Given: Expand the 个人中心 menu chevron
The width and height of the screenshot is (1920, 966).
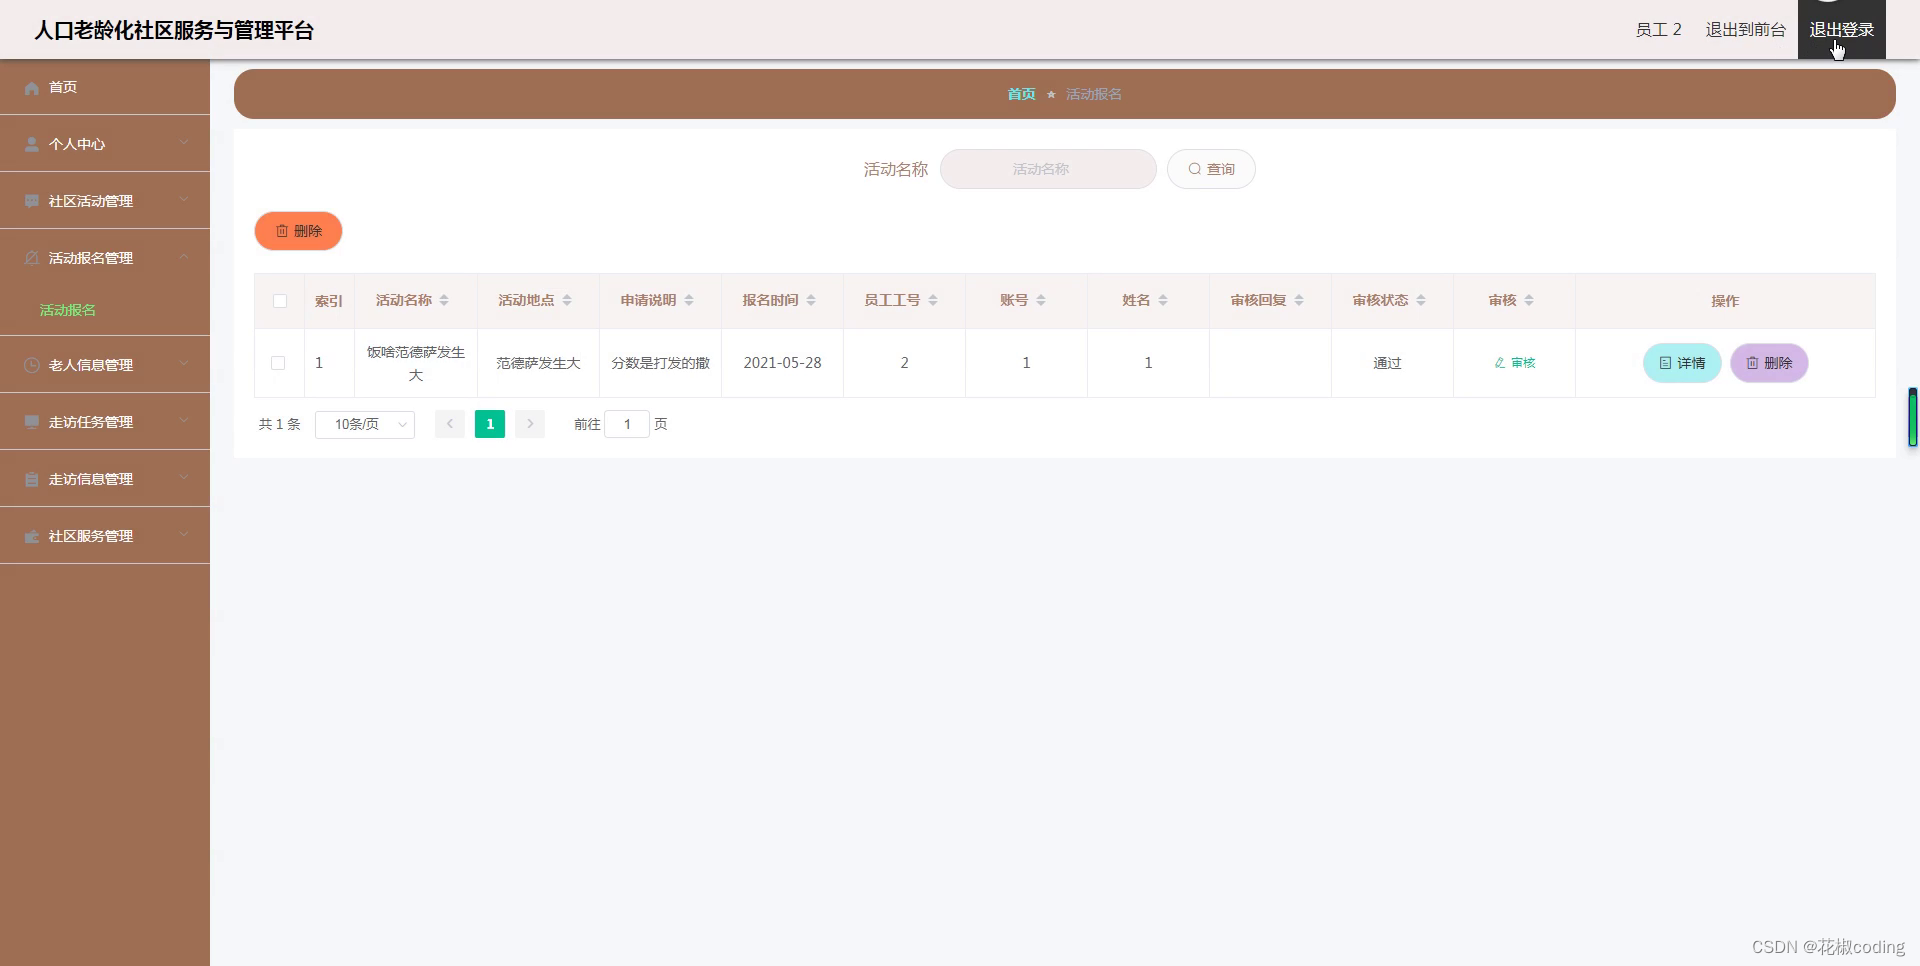Looking at the screenshot, I should click(184, 143).
